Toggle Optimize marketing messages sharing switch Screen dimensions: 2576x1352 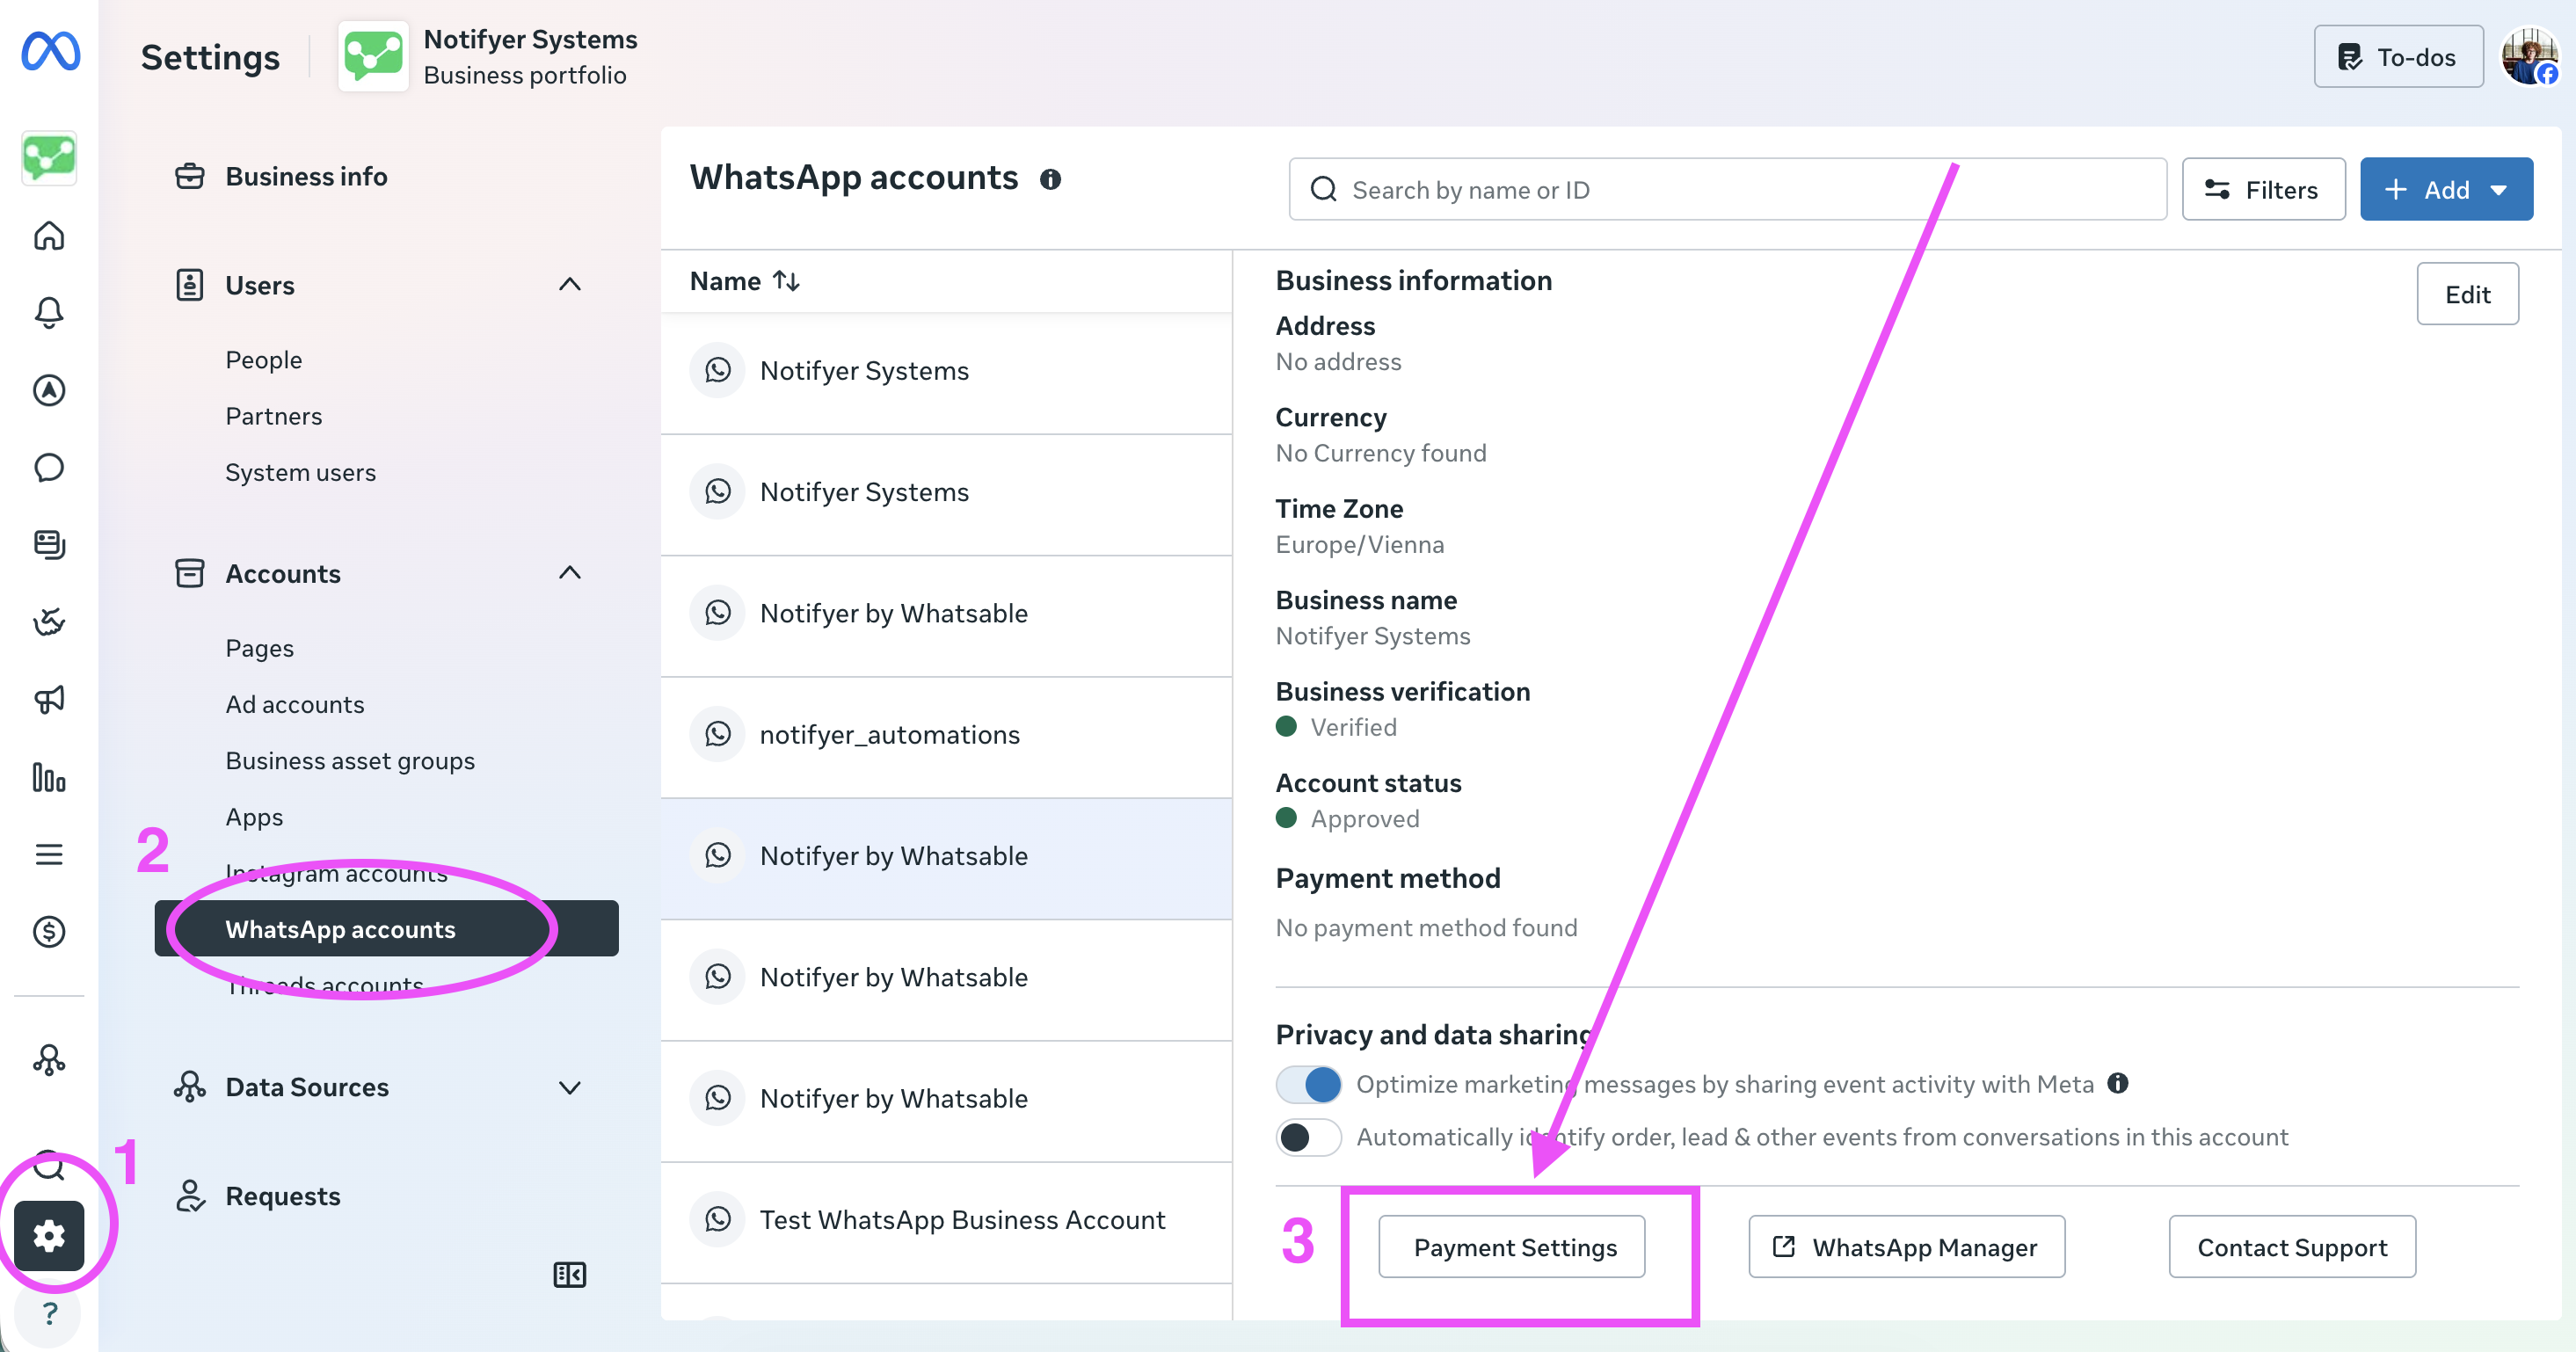[x=1309, y=1084]
